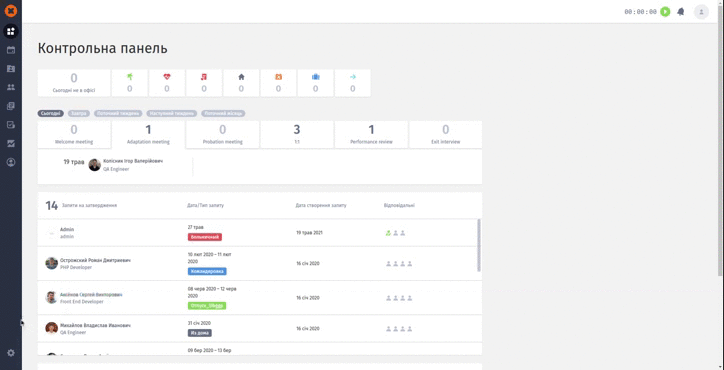Click the dark 'Из дома' request tag
Viewport: 724px width, 370px height.
click(x=199, y=333)
